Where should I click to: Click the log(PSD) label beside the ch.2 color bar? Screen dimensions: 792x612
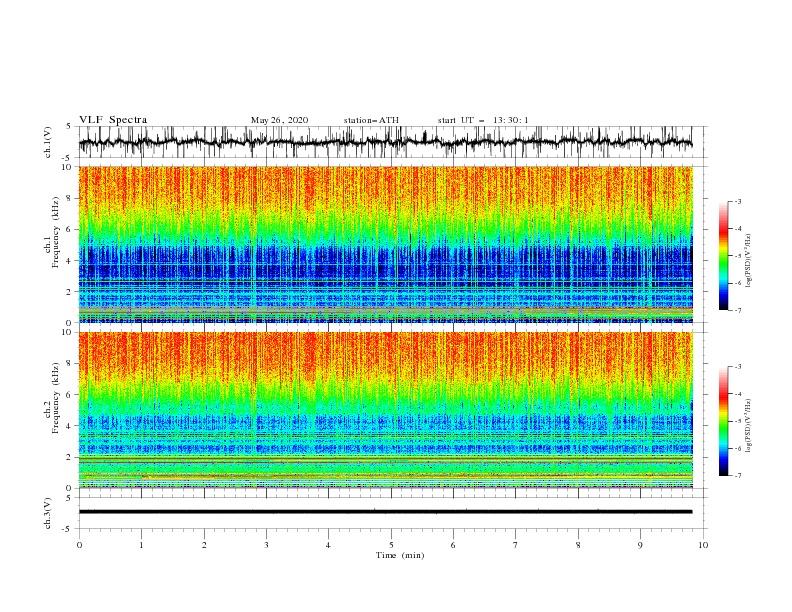click(x=749, y=426)
